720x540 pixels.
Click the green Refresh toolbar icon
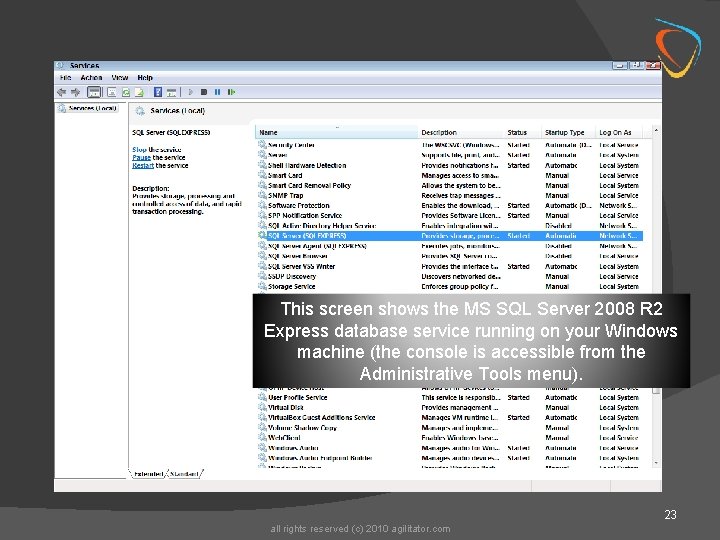tap(125, 92)
